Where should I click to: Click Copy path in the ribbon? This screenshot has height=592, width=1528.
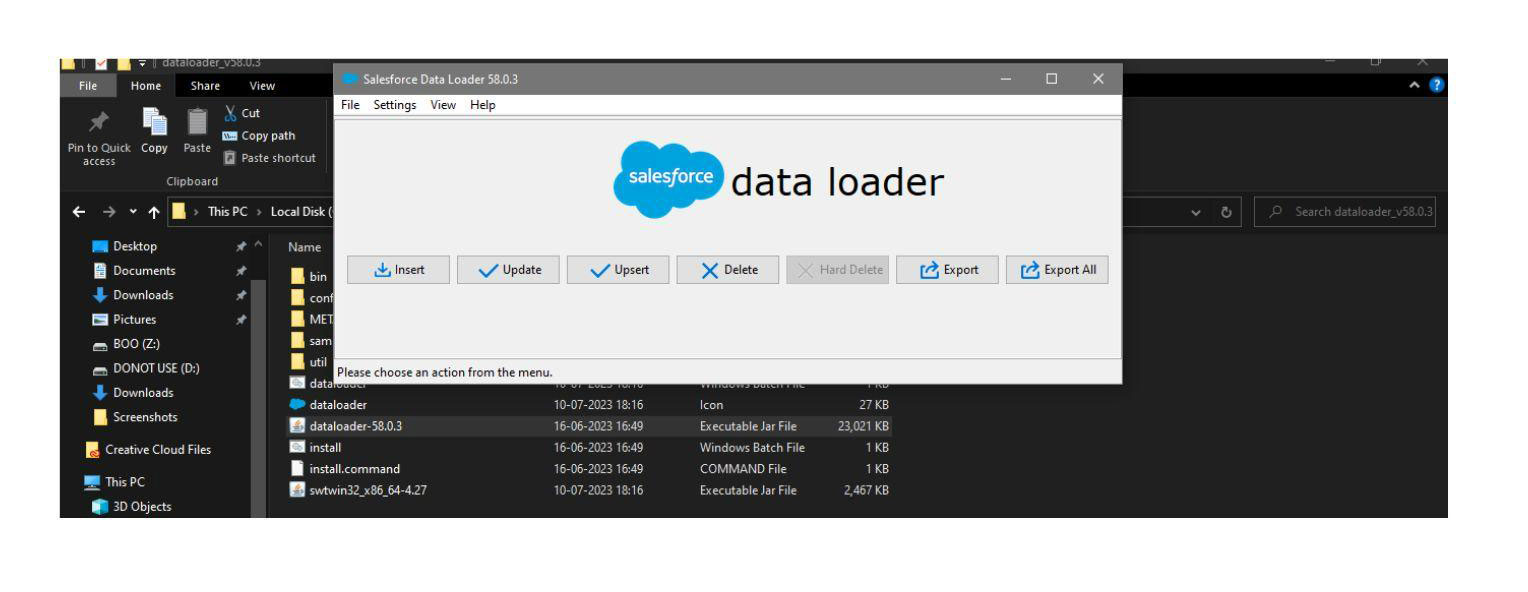point(258,136)
